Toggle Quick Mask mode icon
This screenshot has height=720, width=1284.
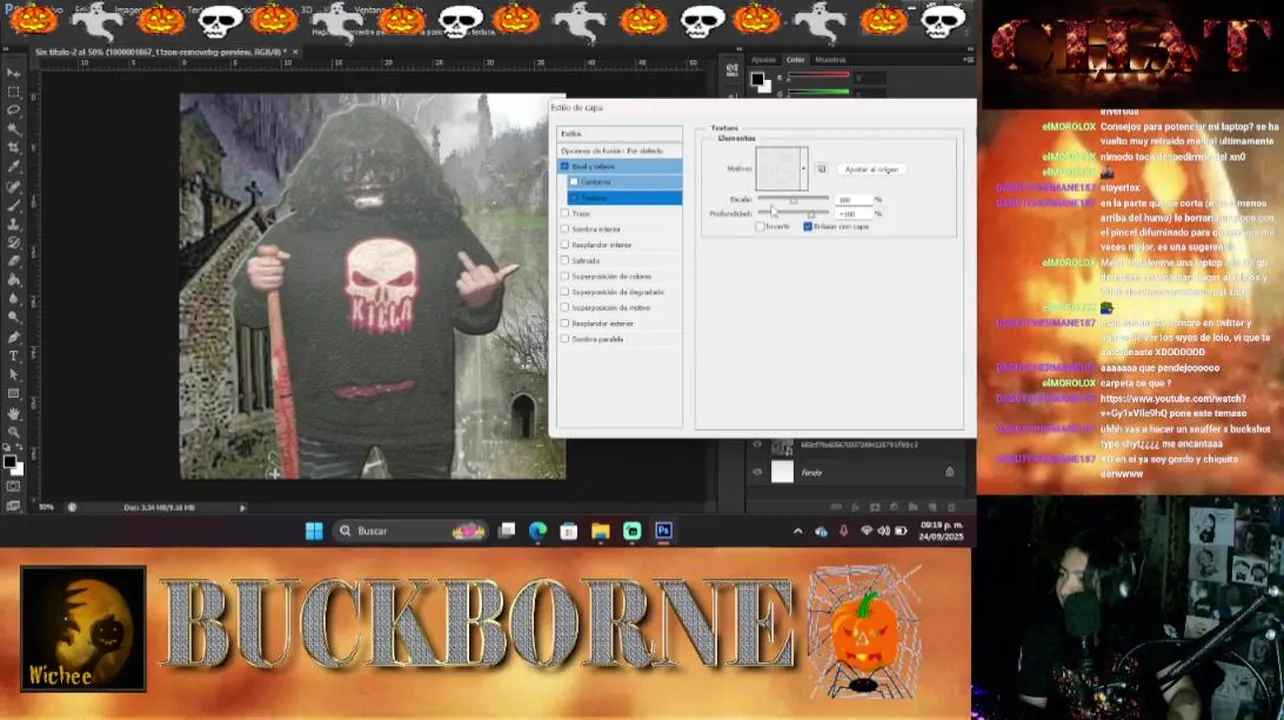point(13,486)
